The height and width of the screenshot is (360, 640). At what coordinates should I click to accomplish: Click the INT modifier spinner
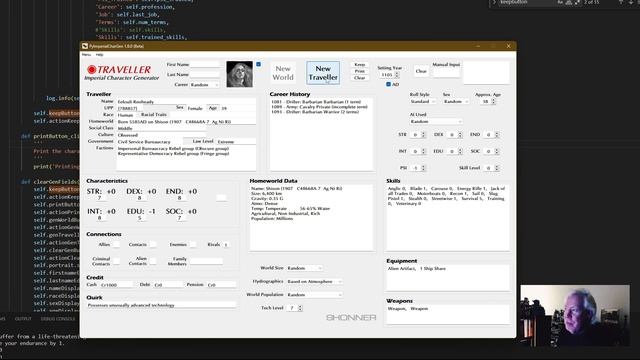[x=418, y=151]
